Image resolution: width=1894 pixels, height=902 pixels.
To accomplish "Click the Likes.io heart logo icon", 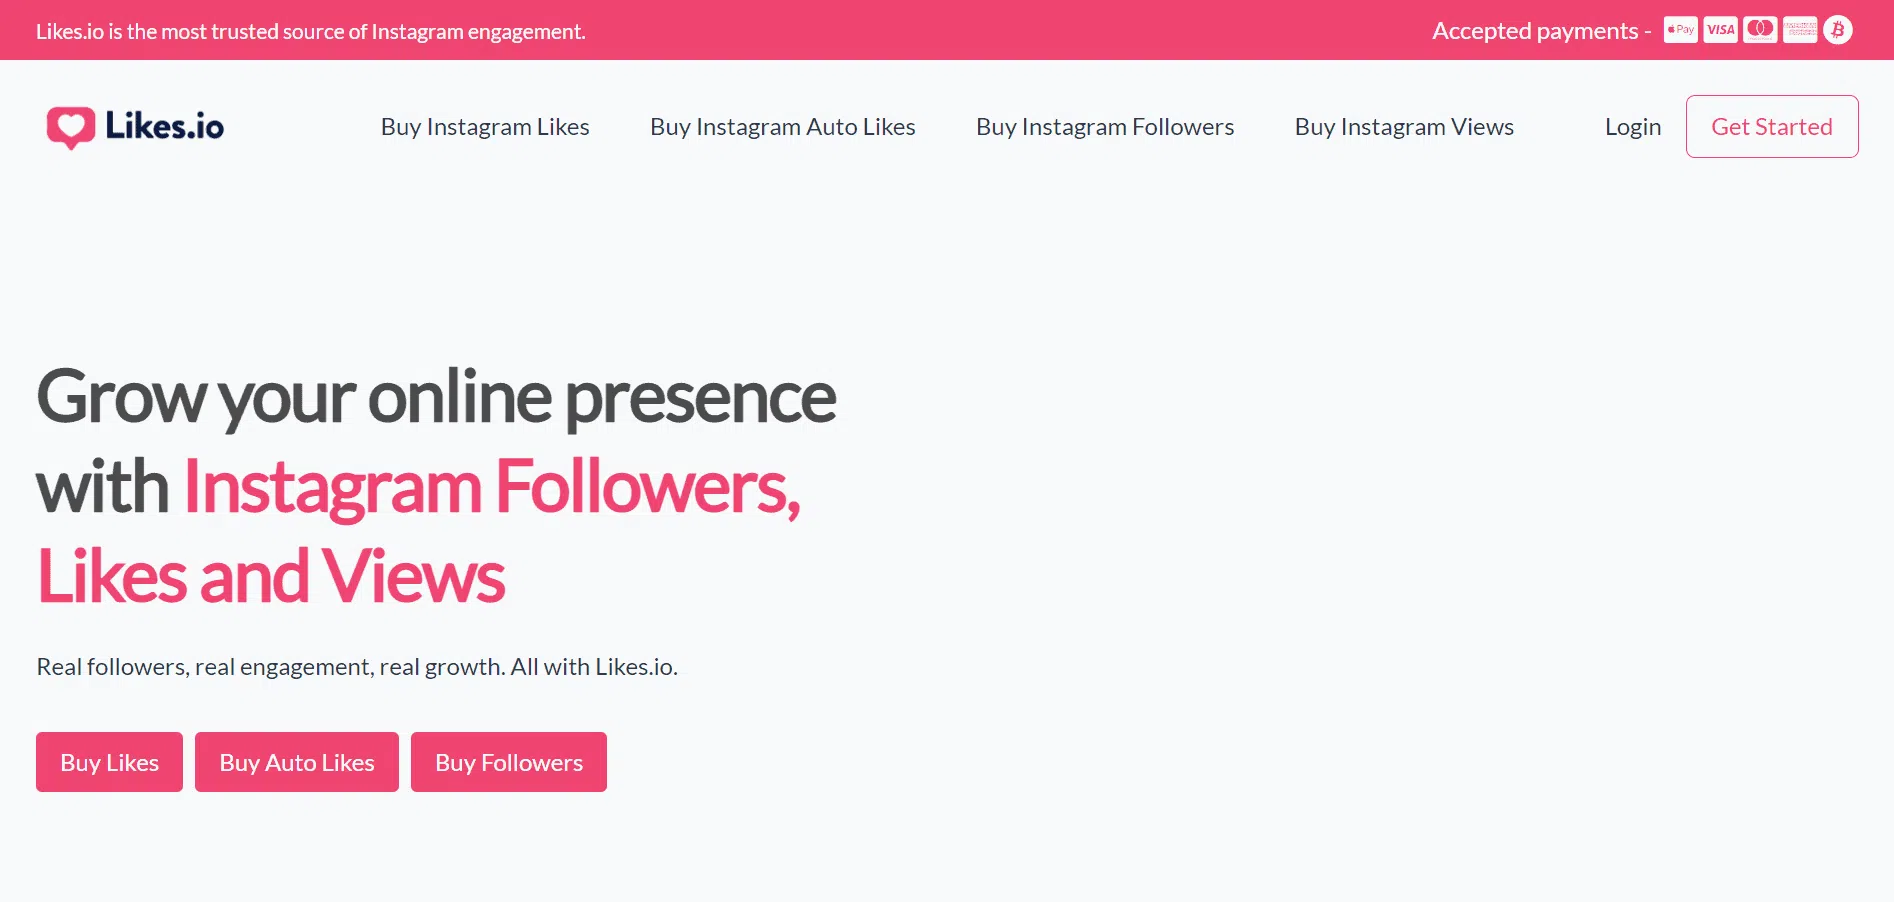I will [x=70, y=127].
